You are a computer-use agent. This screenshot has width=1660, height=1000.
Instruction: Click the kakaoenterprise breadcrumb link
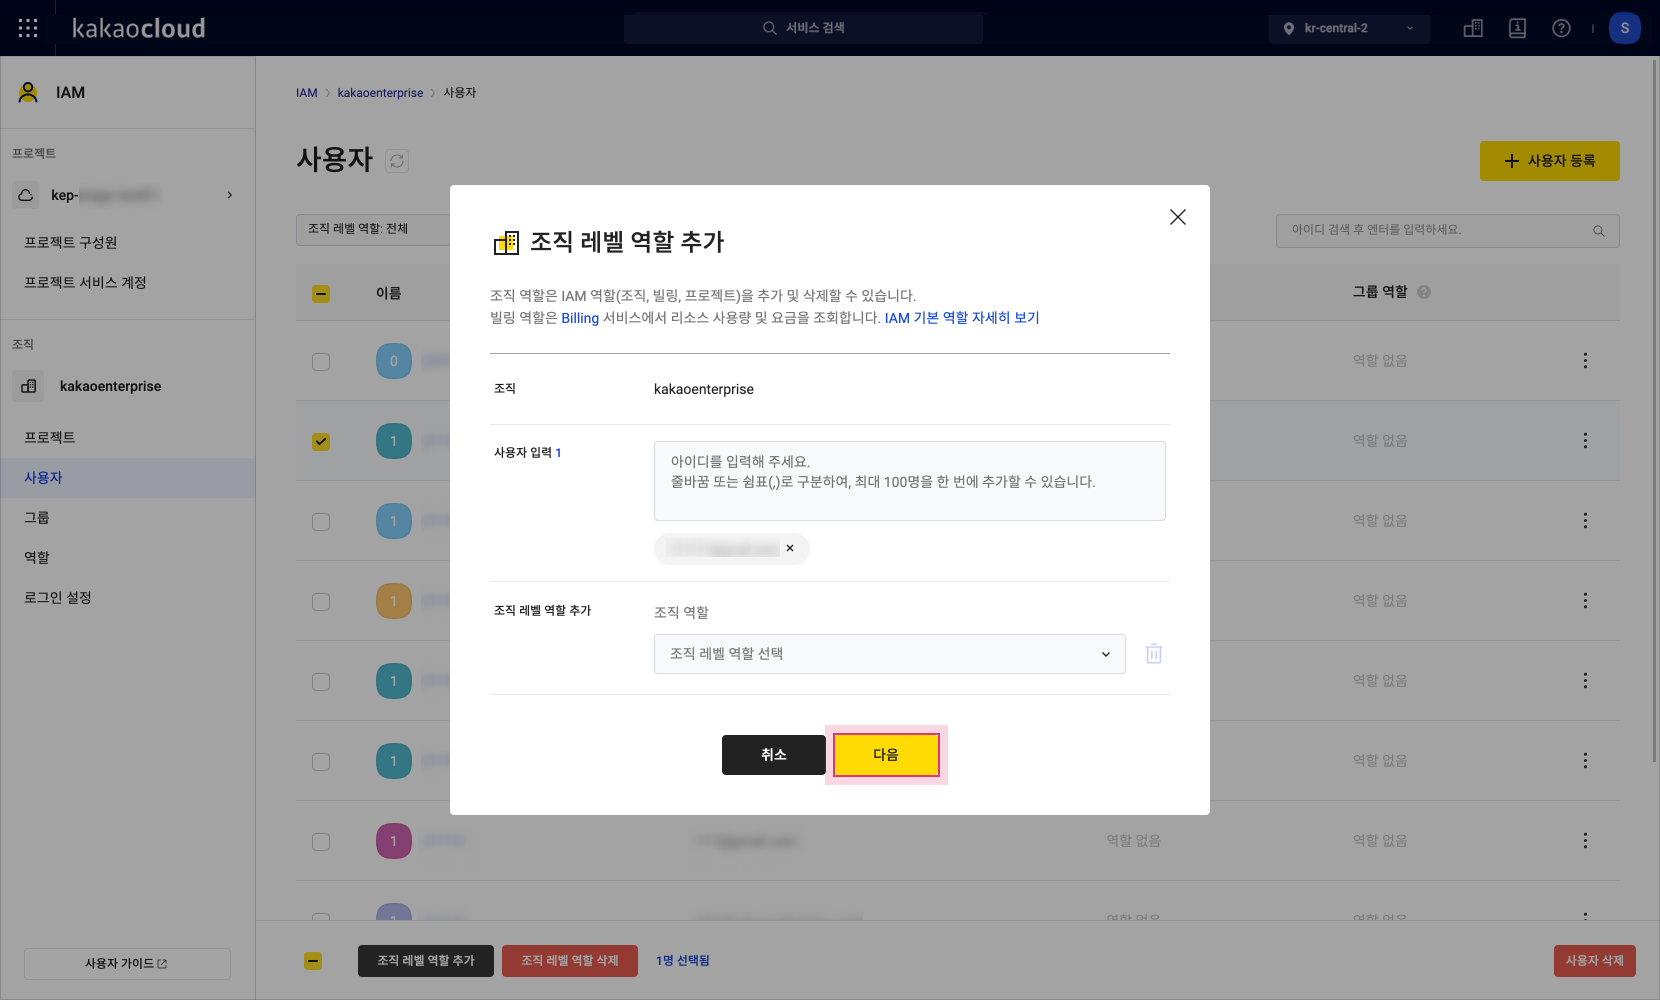(x=380, y=93)
